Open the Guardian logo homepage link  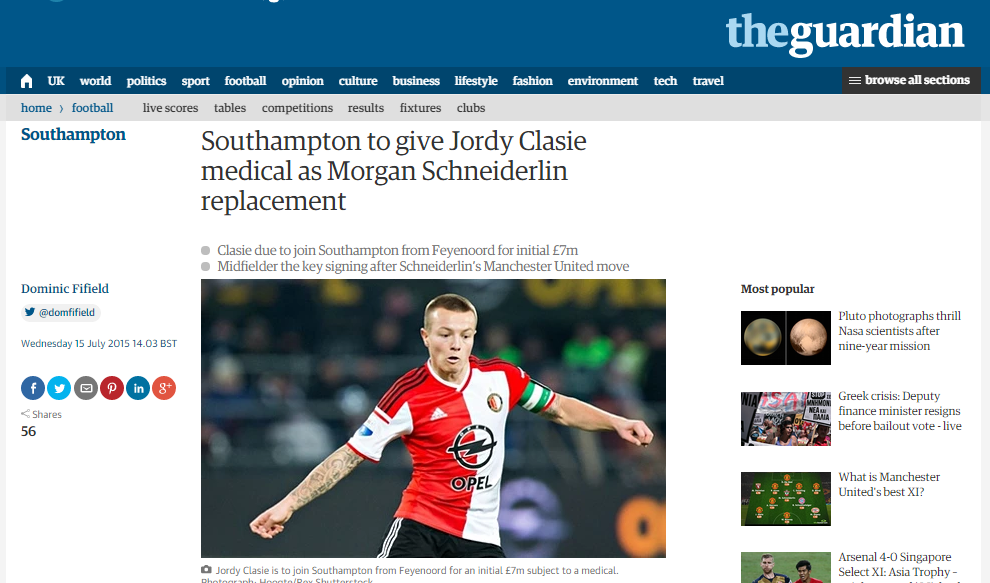(x=845, y=34)
